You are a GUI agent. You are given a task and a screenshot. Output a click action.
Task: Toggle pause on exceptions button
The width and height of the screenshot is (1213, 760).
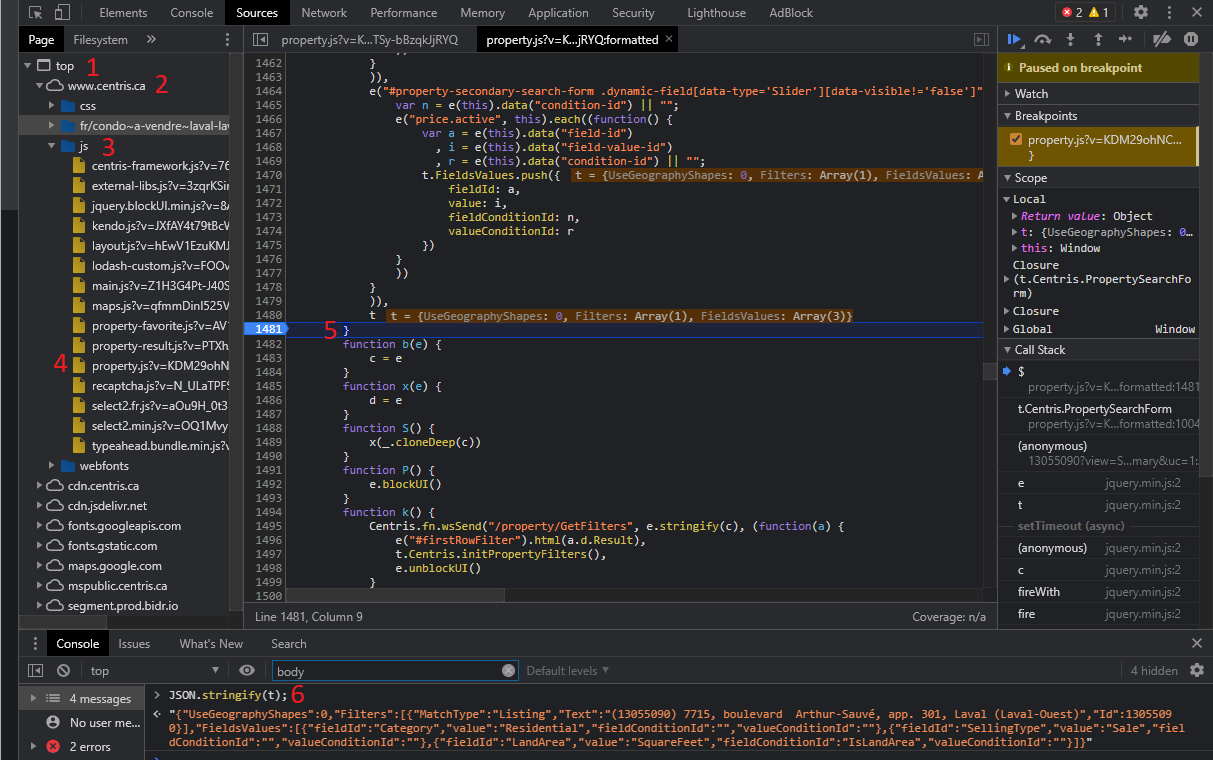(x=1190, y=39)
